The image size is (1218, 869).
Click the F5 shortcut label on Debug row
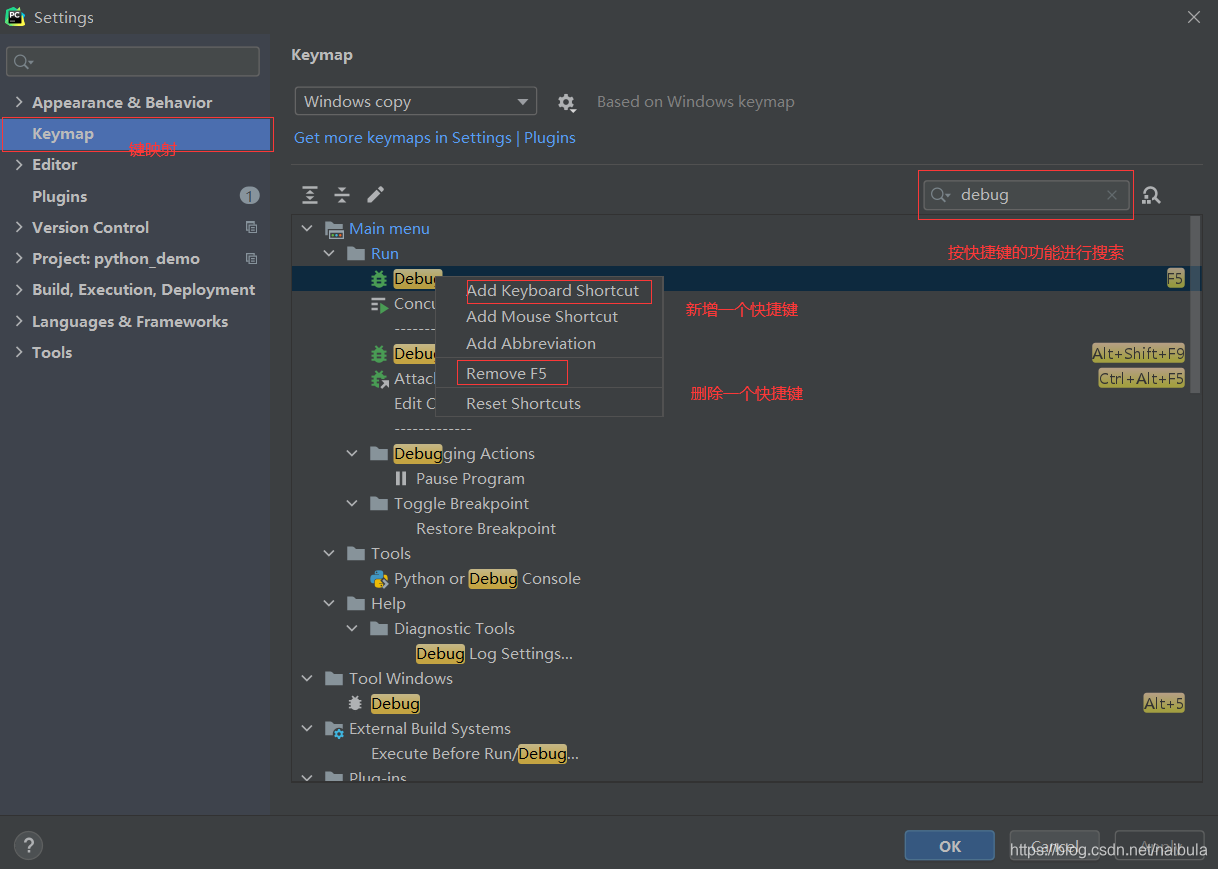tap(1175, 279)
